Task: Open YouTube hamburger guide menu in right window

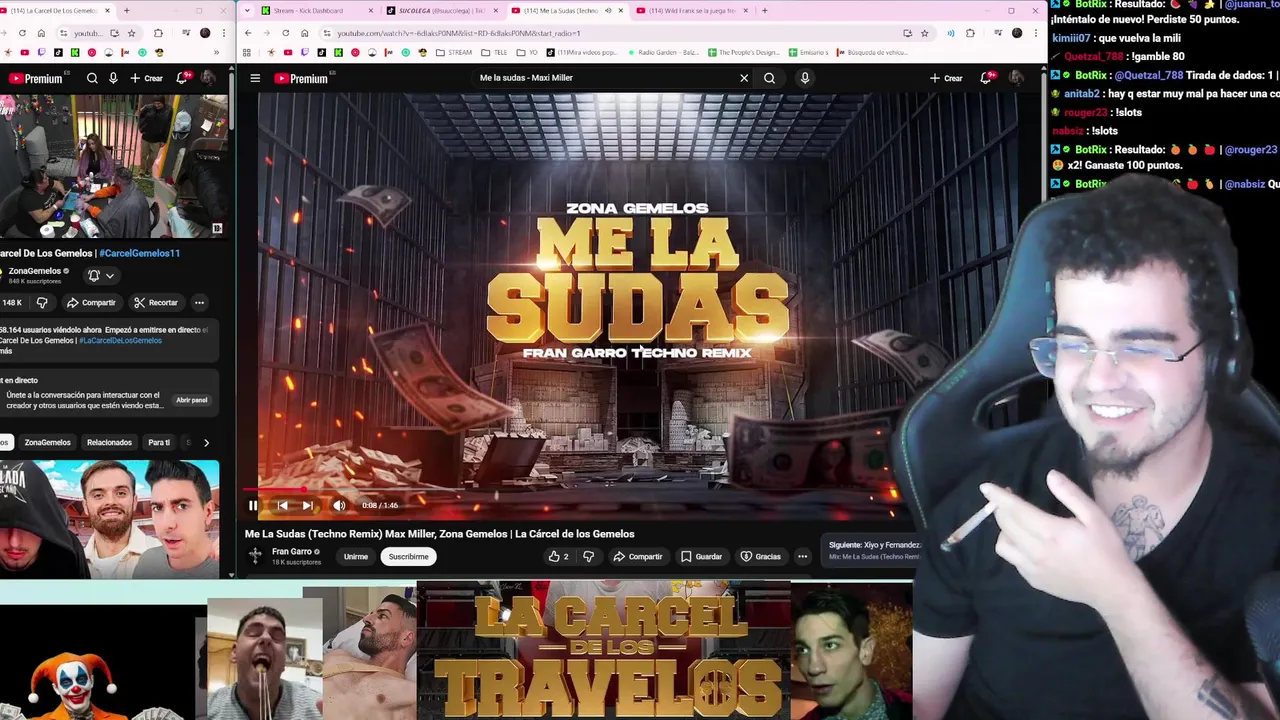Action: [x=255, y=78]
